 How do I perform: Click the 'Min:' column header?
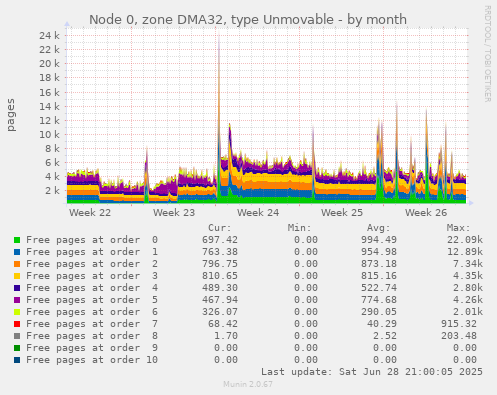pos(299,228)
